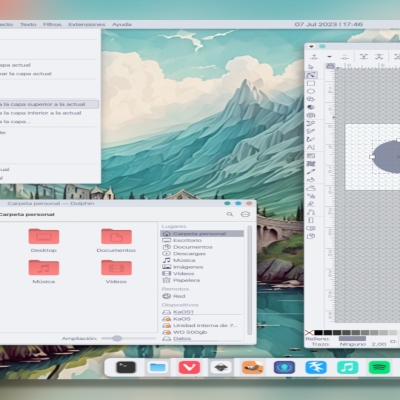Click the Relleno fill color indicator
The height and width of the screenshot is (400, 400).
tap(352, 338)
